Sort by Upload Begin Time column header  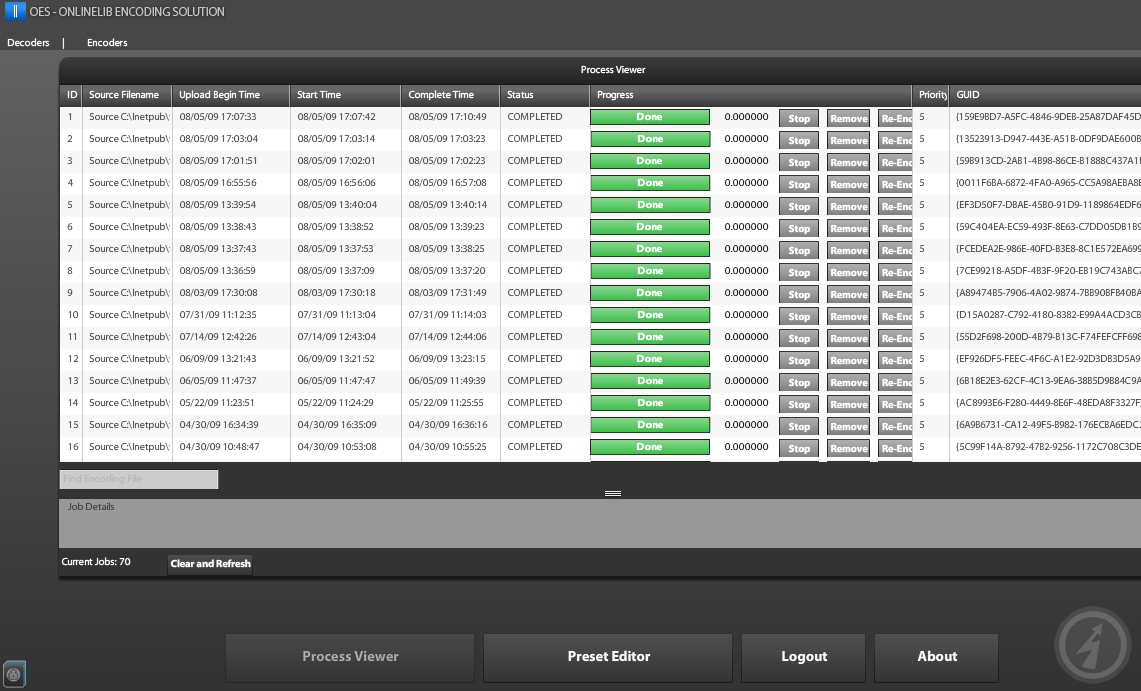[x=219, y=95]
